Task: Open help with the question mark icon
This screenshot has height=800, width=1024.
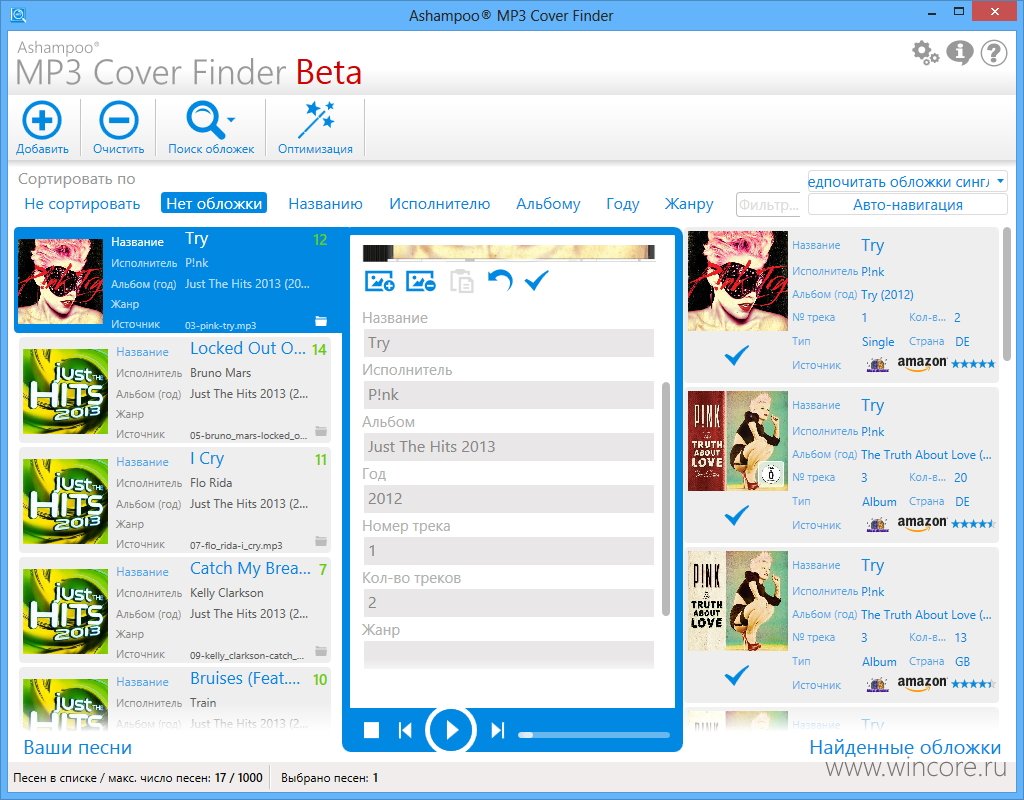Action: click(x=993, y=53)
